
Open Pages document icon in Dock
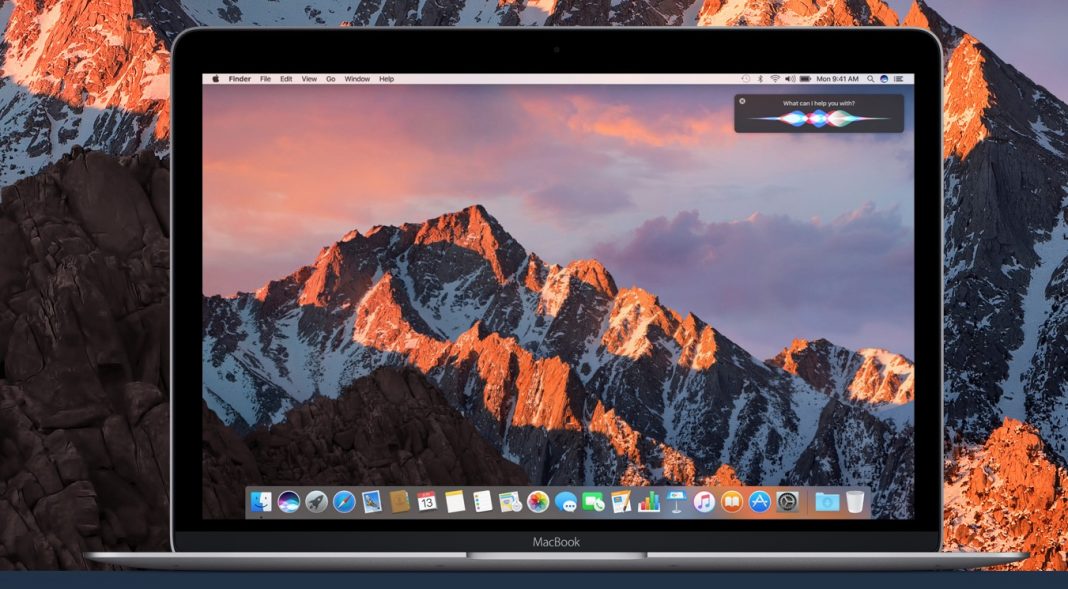(x=621, y=502)
